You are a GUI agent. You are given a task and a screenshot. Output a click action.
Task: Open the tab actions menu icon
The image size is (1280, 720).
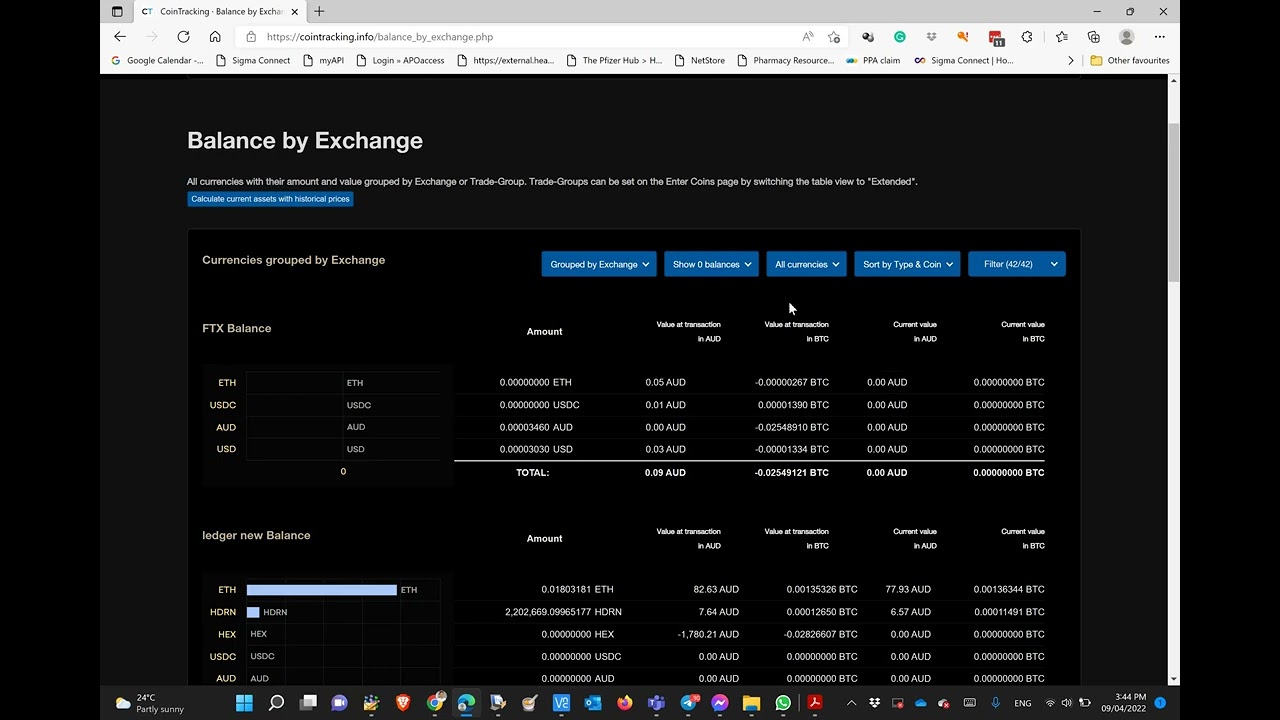tap(117, 11)
